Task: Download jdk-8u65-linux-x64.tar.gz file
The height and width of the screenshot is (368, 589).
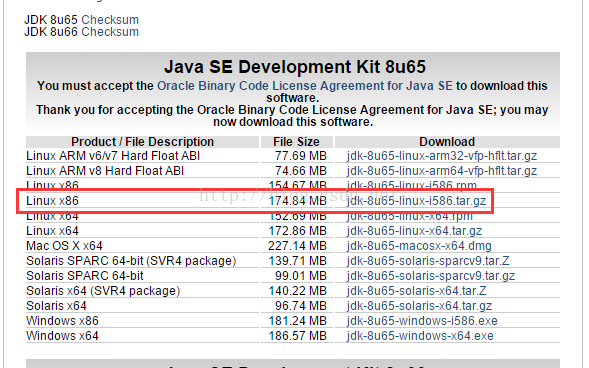Action: 414,231
